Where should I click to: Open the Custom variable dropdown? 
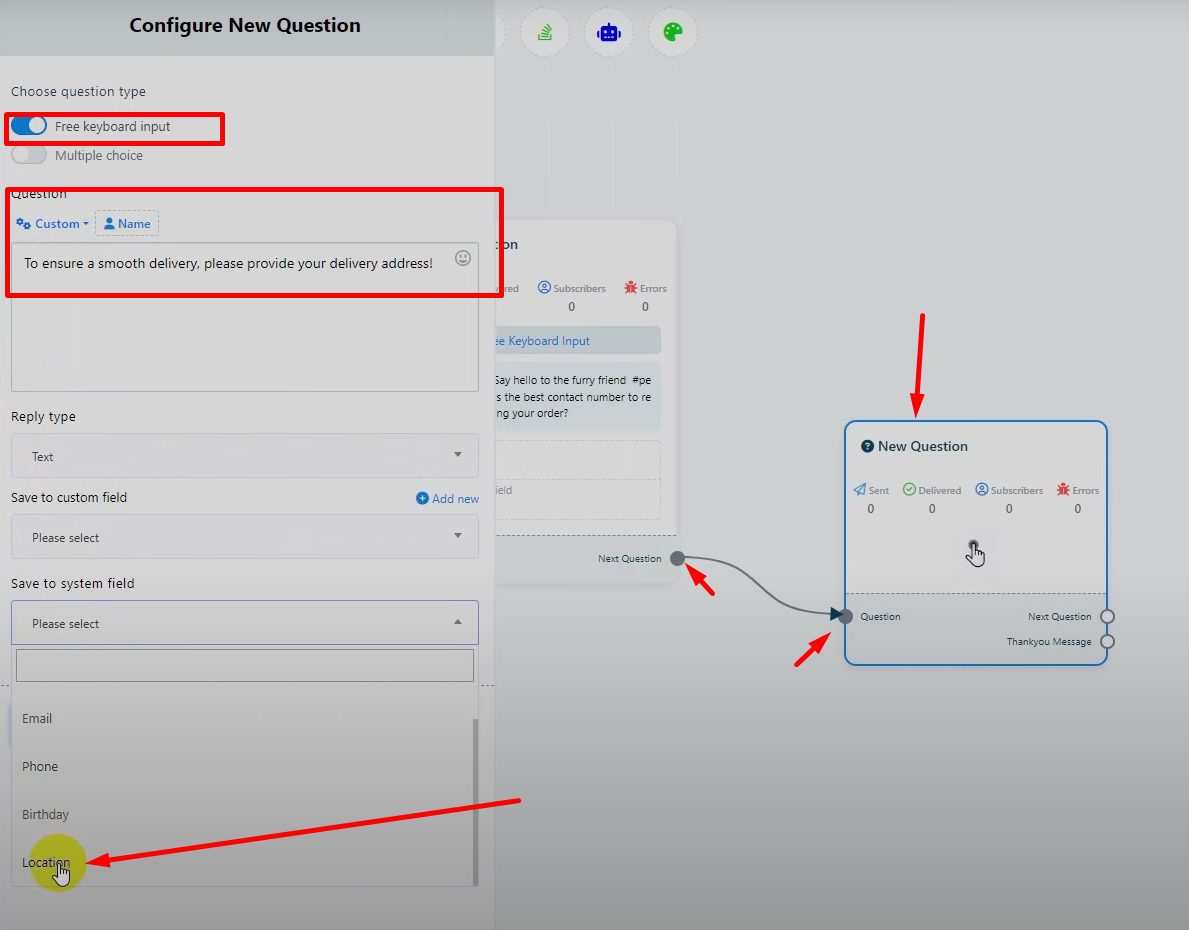[52, 224]
